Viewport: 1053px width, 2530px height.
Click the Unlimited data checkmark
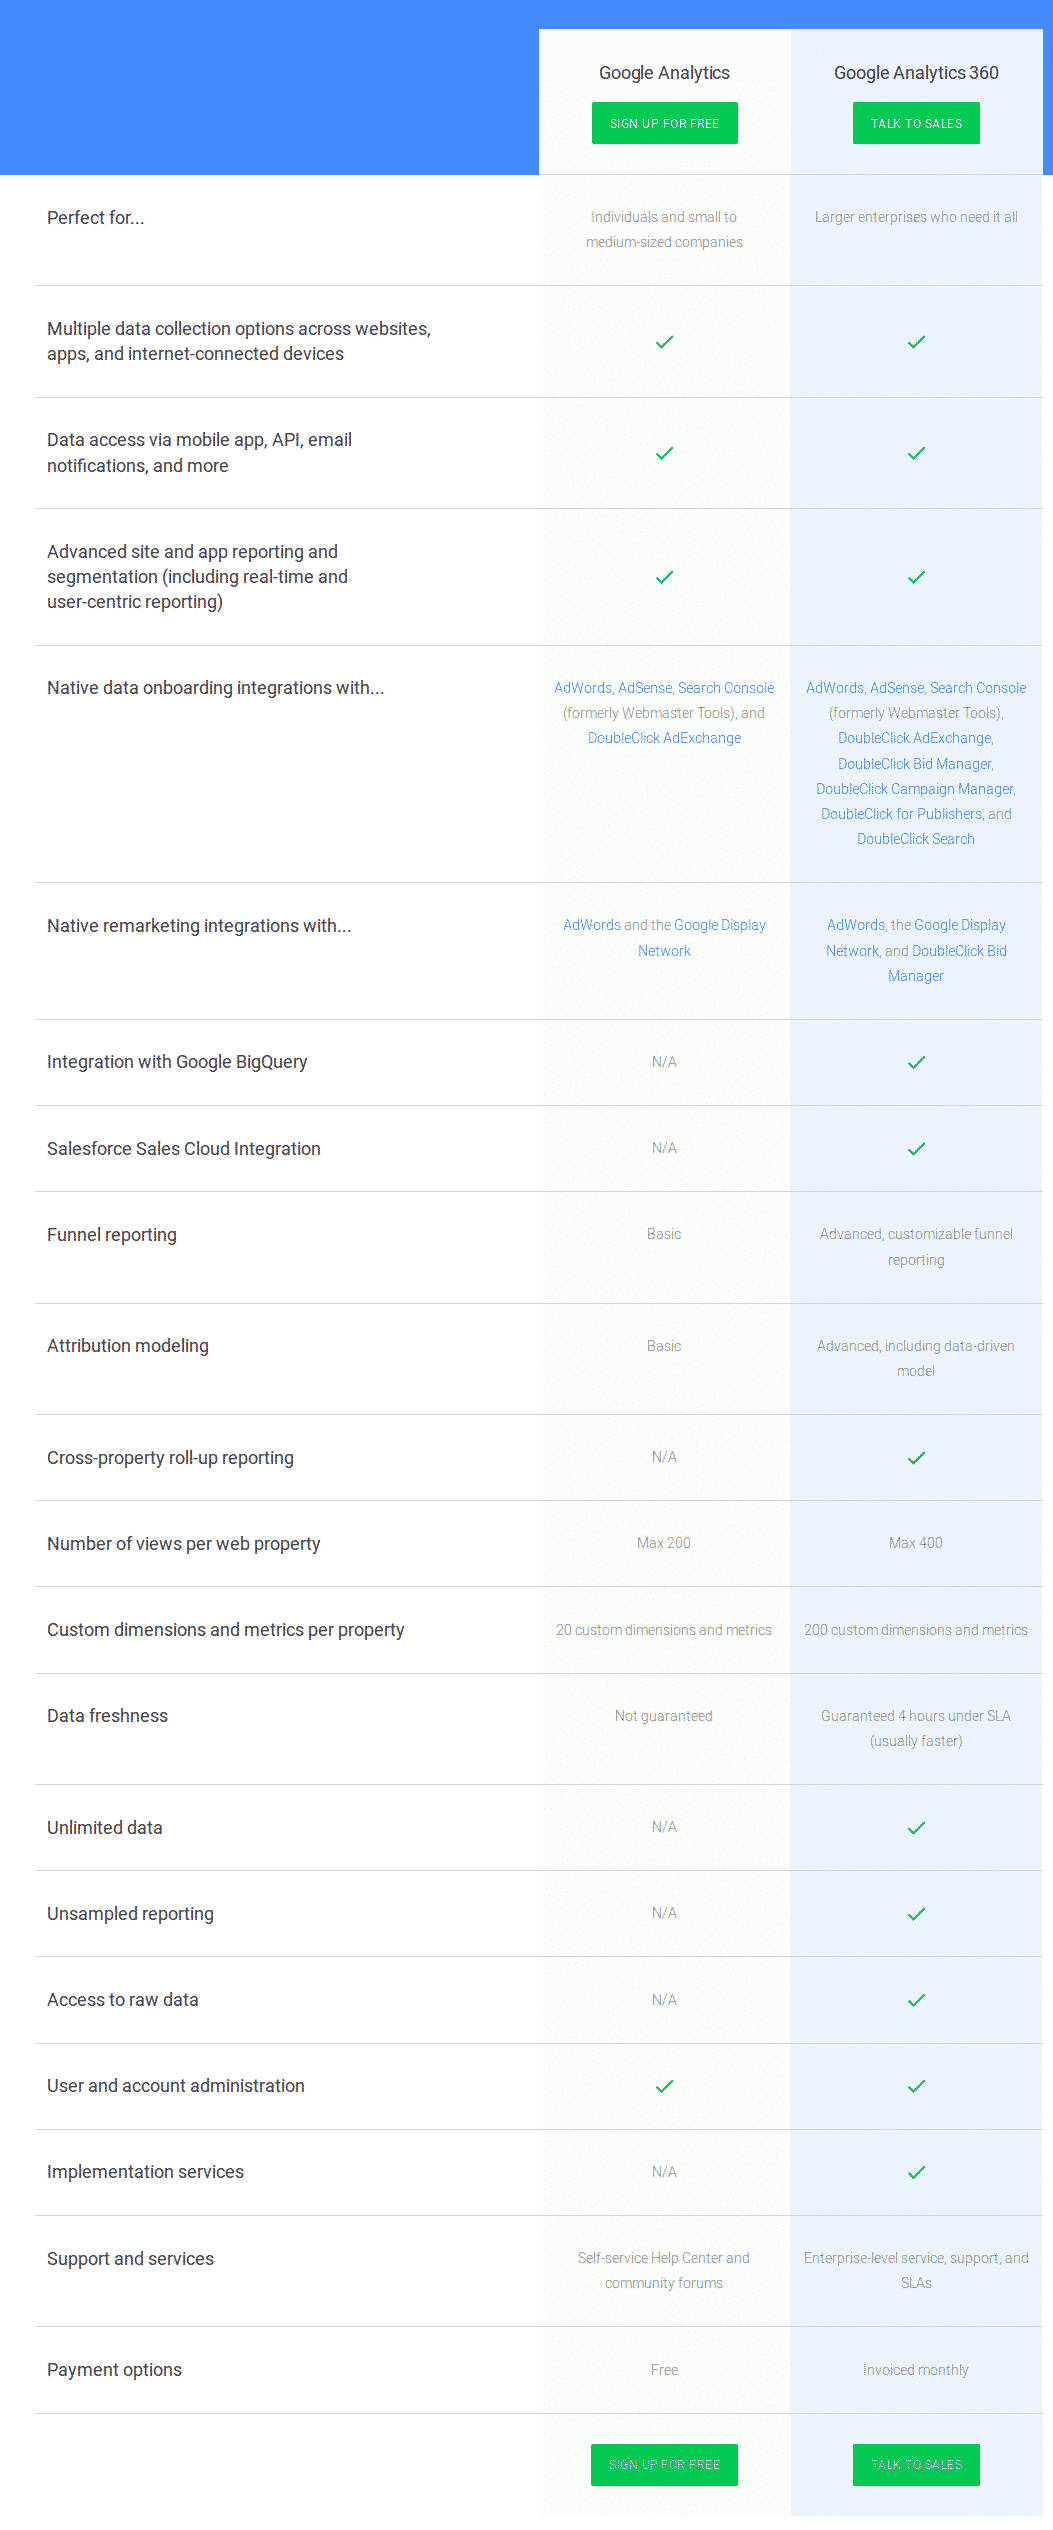point(916,1828)
